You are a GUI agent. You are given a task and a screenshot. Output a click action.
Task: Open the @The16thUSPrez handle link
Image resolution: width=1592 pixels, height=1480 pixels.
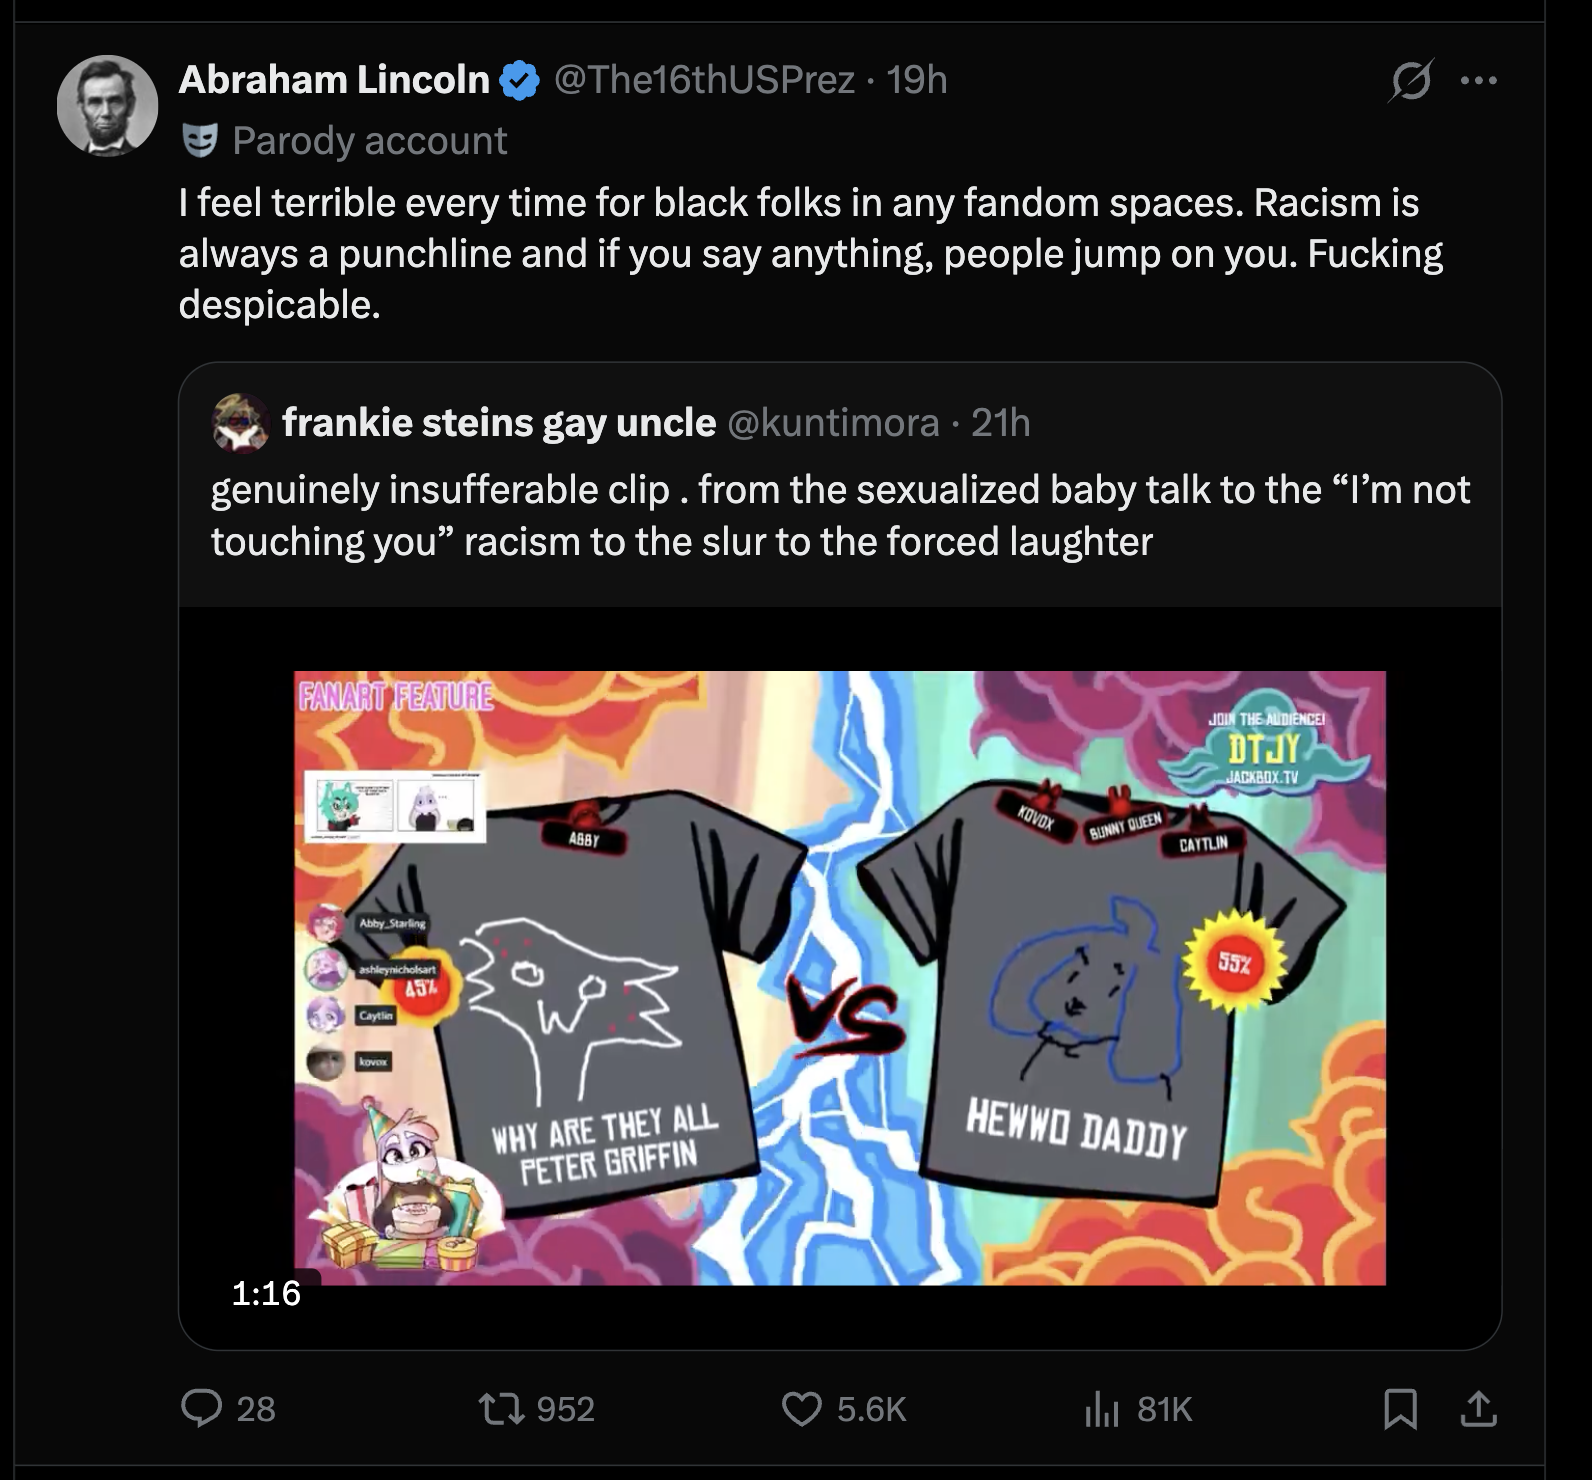click(704, 80)
